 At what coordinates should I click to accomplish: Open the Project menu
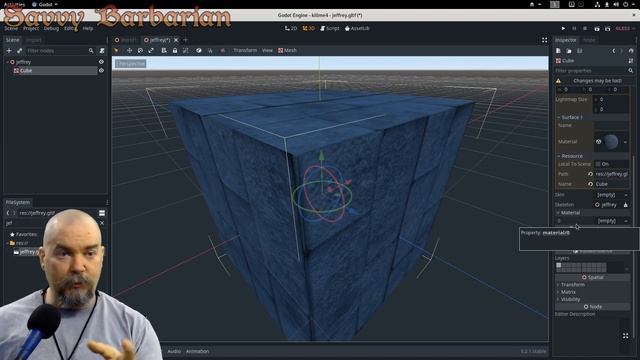pos(31,29)
